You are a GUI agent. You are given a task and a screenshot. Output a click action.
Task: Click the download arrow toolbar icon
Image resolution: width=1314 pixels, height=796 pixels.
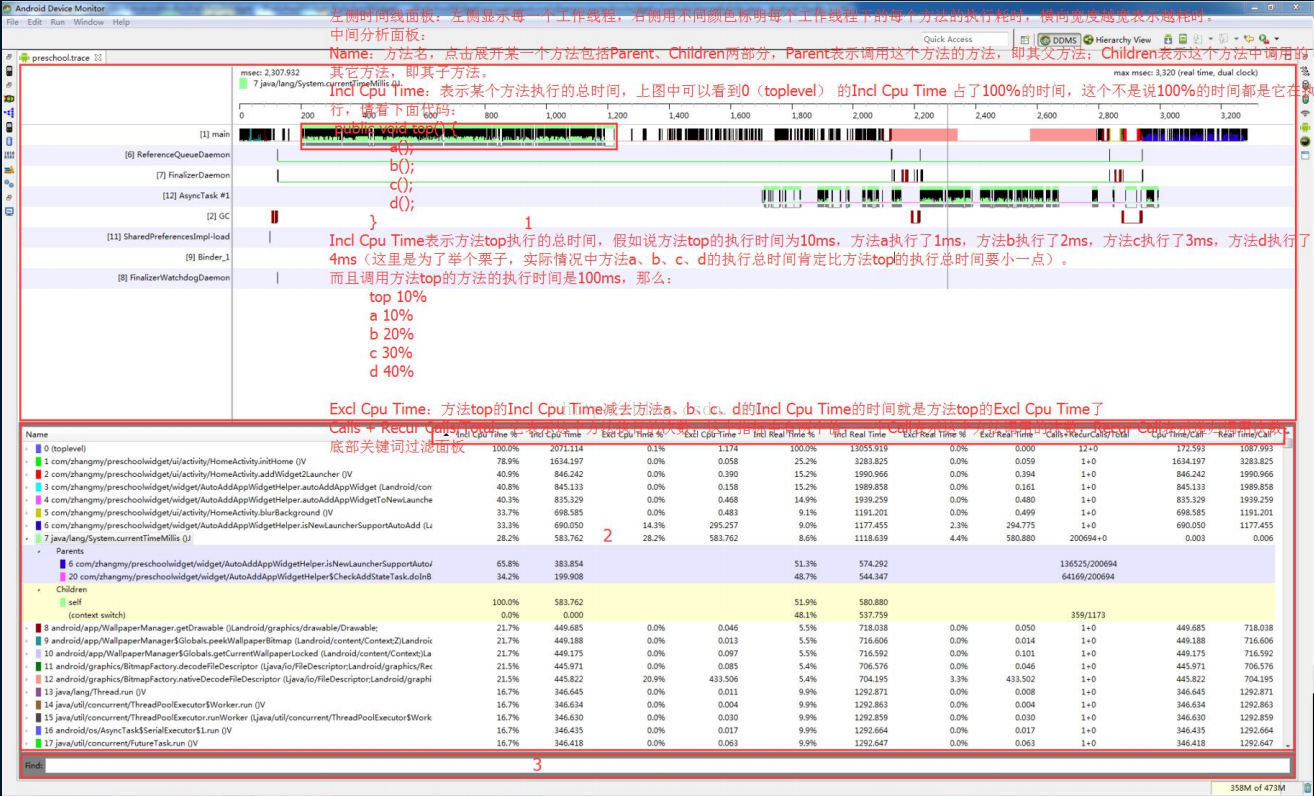point(1168,40)
